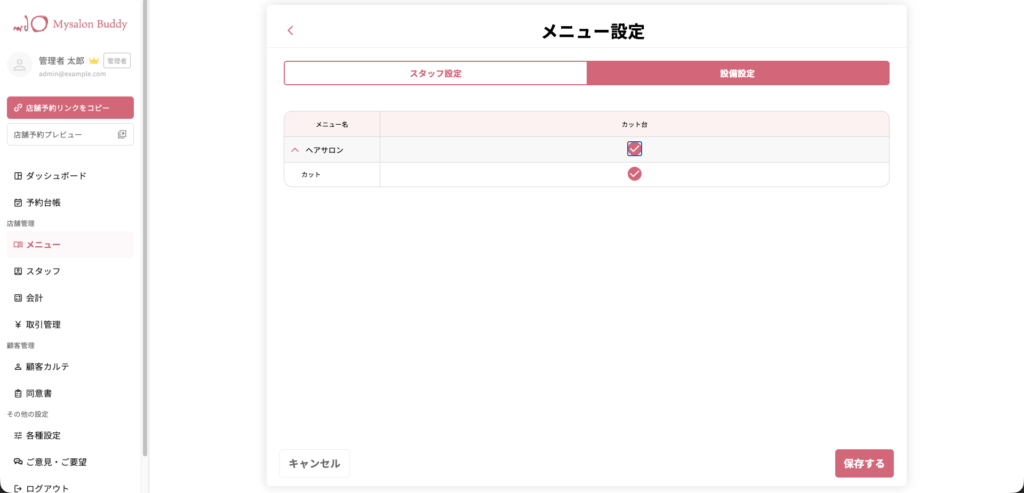Click the ログアウト sidebar link
1024x493 pixels.
pyautogui.click(x=42, y=487)
